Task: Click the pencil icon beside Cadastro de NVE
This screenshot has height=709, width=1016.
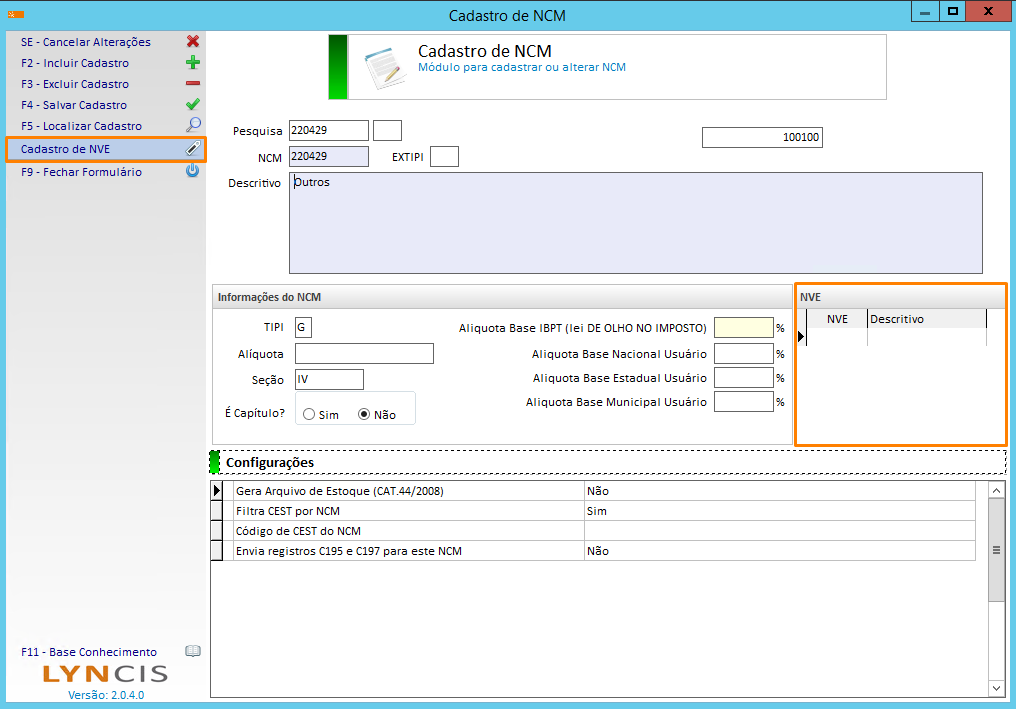Action: click(x=193, y=149)
